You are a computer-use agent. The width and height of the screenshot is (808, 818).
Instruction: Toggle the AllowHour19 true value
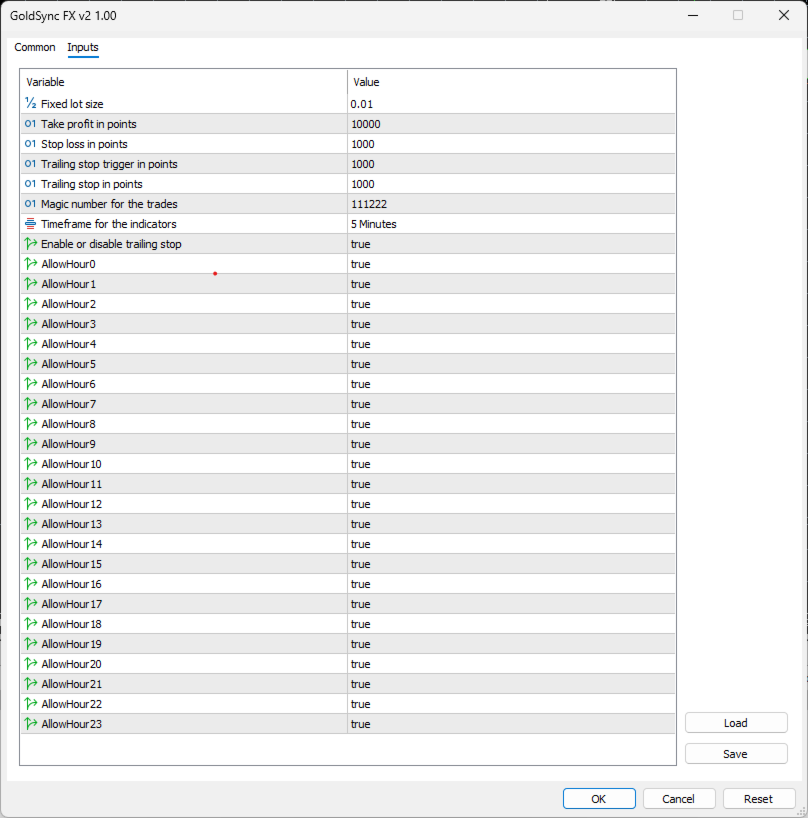pos(360,644)
